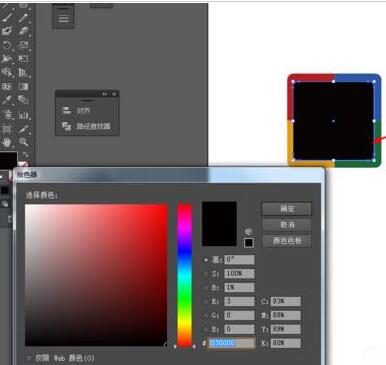Select the Eraser tool
The image size is (386, 365).
pyautogui.click(x=23, y=31)
